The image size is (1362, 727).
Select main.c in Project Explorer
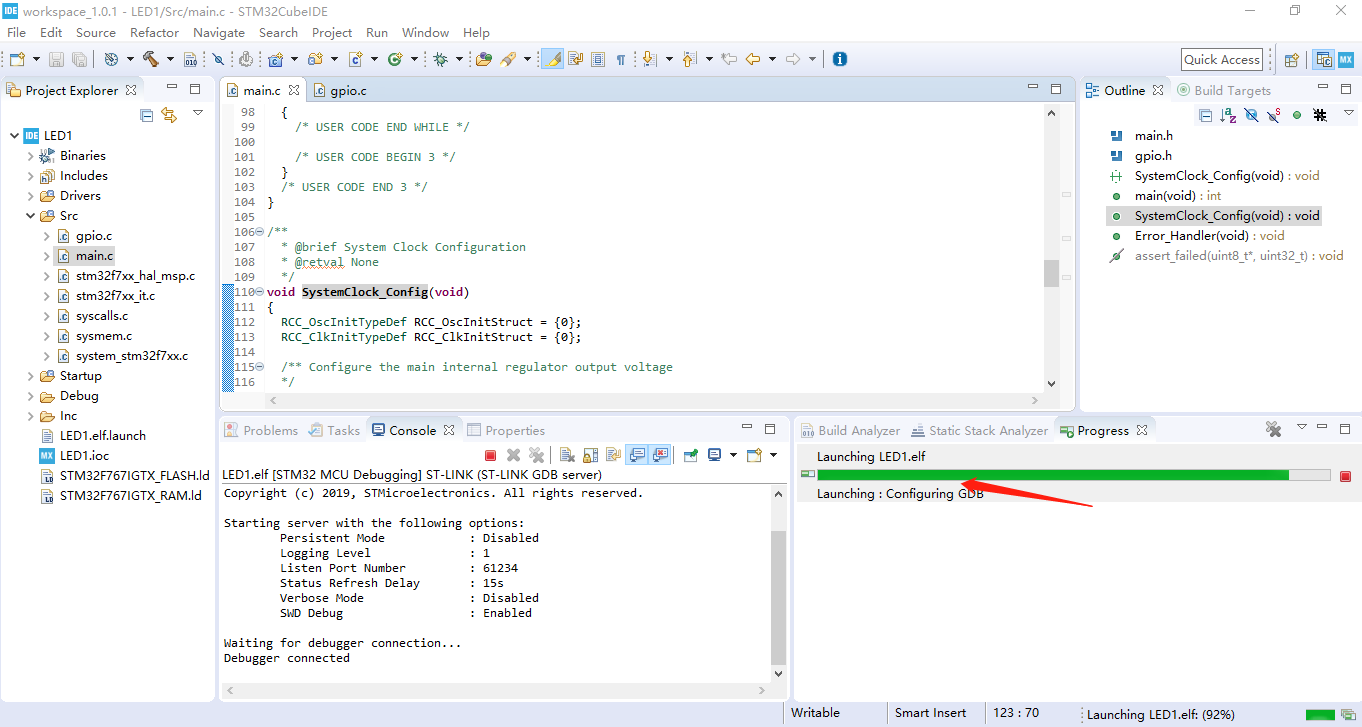pos(94,256)
